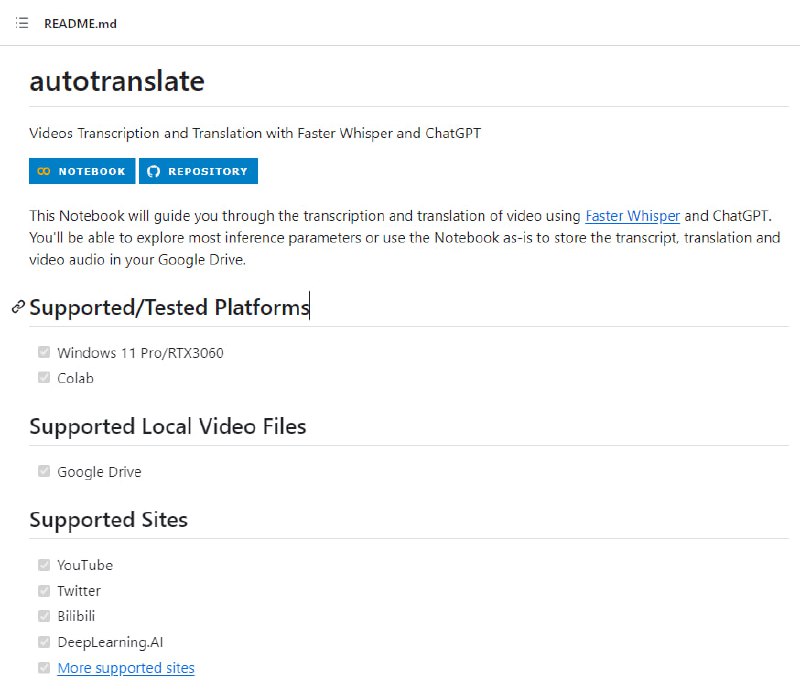
Task: Check the More supported sites checkbox
Action: (43, 668)
